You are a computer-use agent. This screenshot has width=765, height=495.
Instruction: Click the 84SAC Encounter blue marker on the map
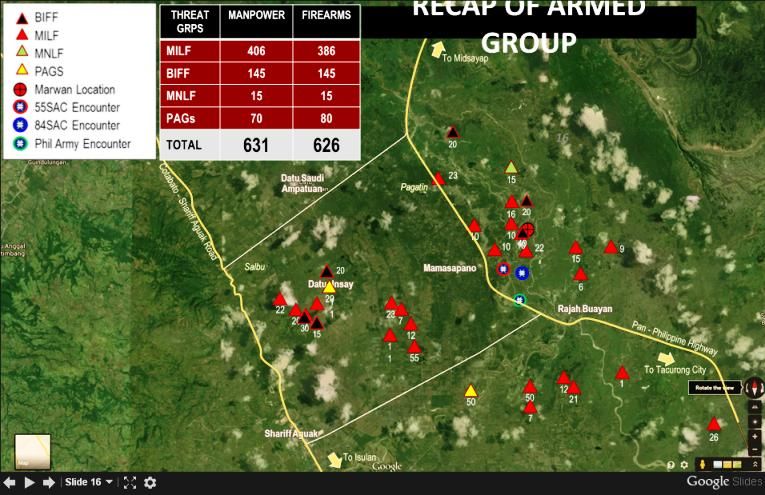521,272
